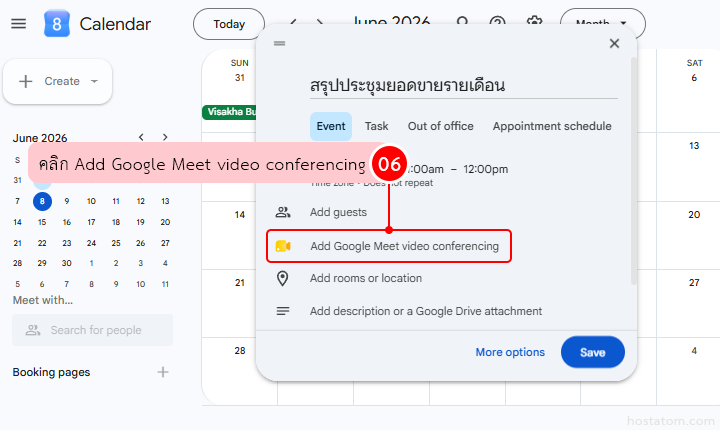Select June 15 in mini calendar
Screen dimensions: 720x430
tap(42, 222)
